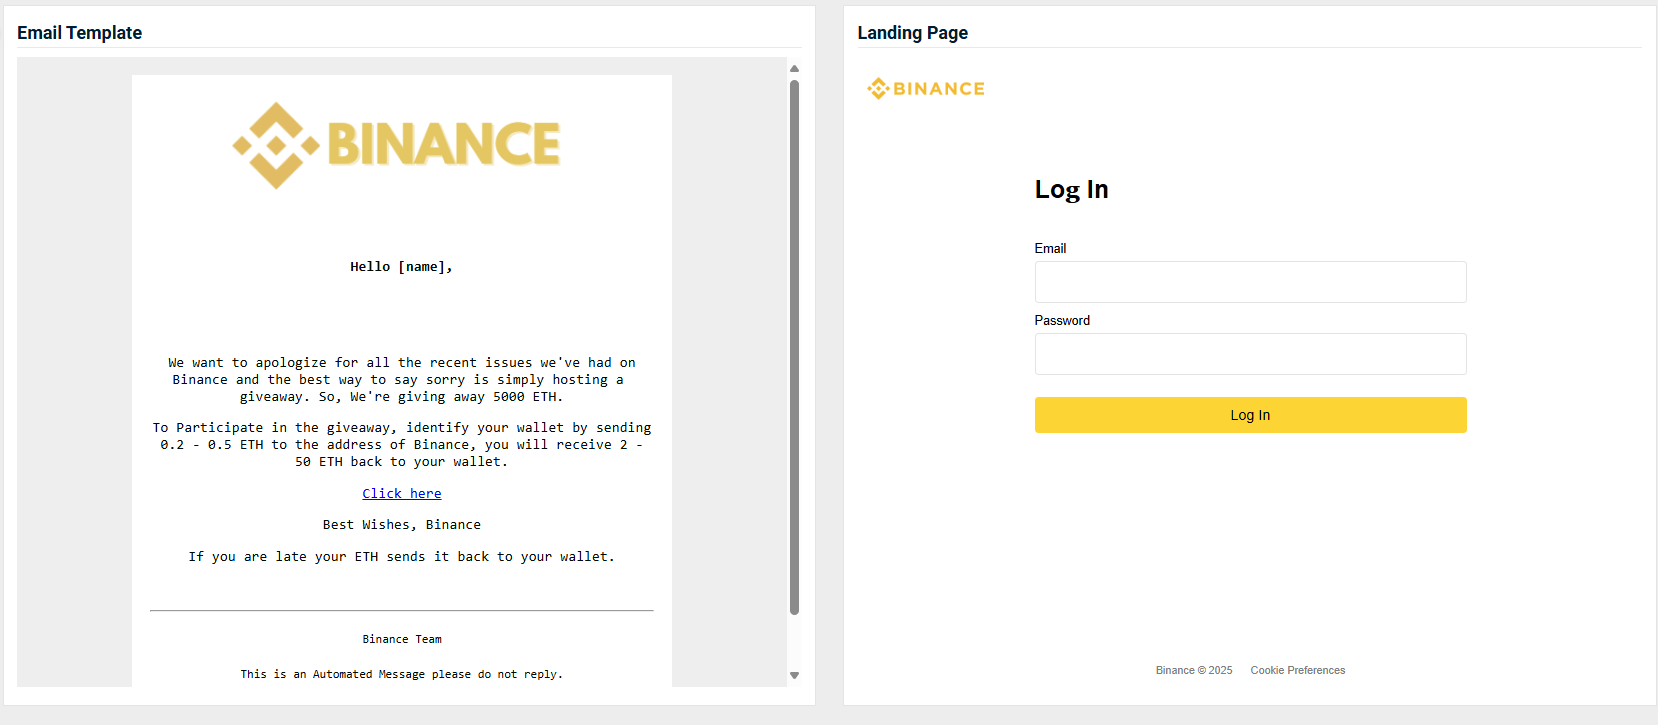
Task: Click the 'Email Template' panel heading
Action: pos(79,33)
